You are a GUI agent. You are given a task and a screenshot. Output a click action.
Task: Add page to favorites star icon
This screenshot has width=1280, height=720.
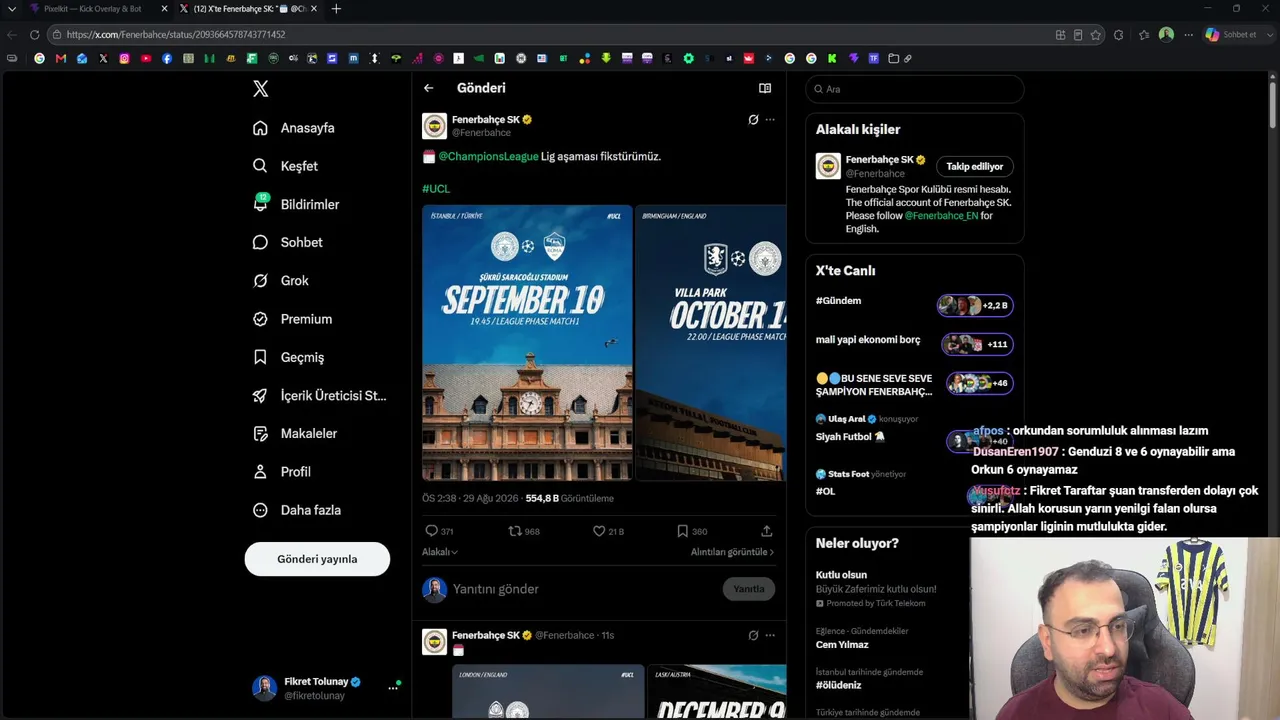[1096, 35]
